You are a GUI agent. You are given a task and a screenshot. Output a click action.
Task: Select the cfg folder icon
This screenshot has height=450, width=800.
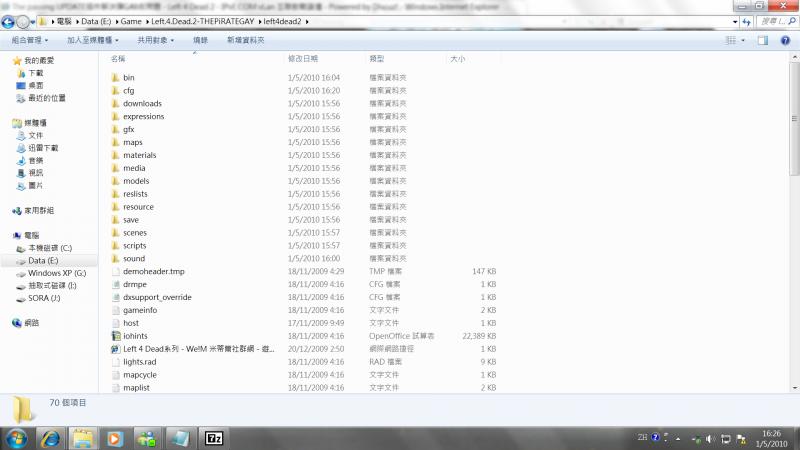pos(115,90)
